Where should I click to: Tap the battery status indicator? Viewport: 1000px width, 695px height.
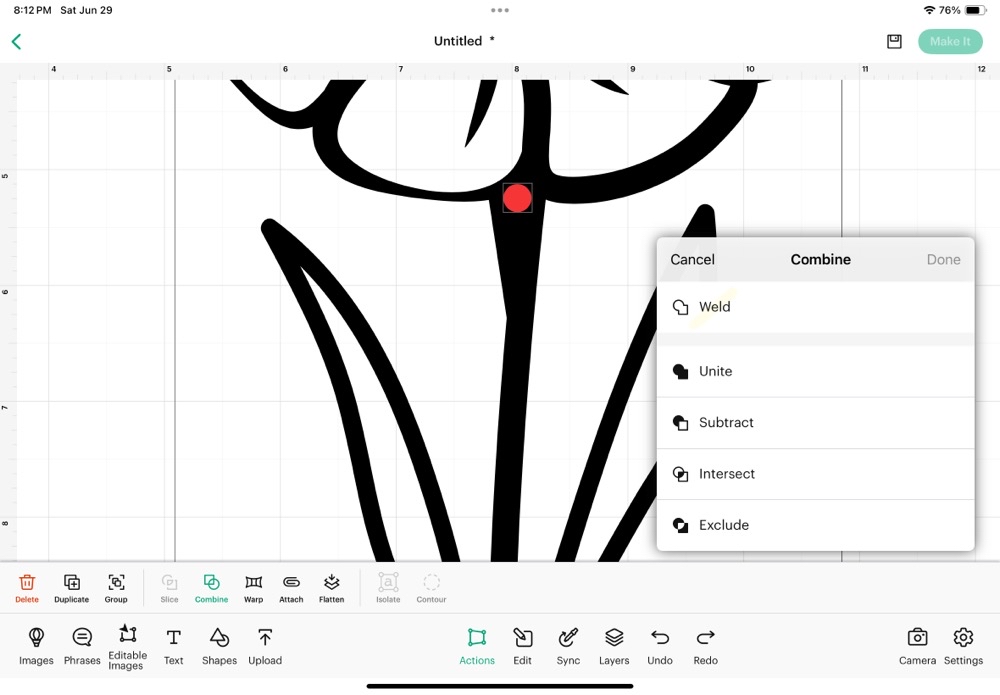976,10
